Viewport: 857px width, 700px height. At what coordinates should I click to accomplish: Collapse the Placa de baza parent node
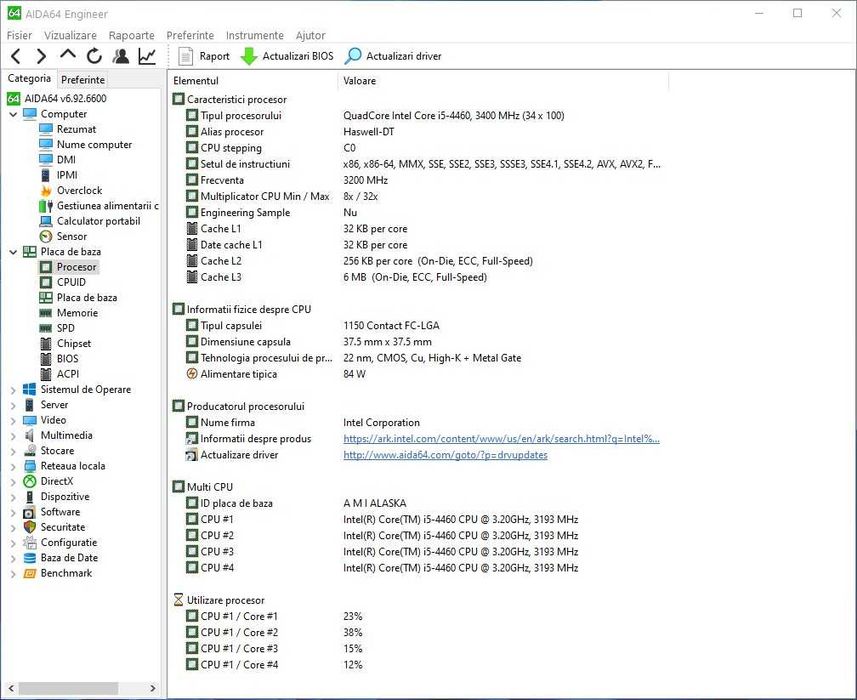pos(13,252)
